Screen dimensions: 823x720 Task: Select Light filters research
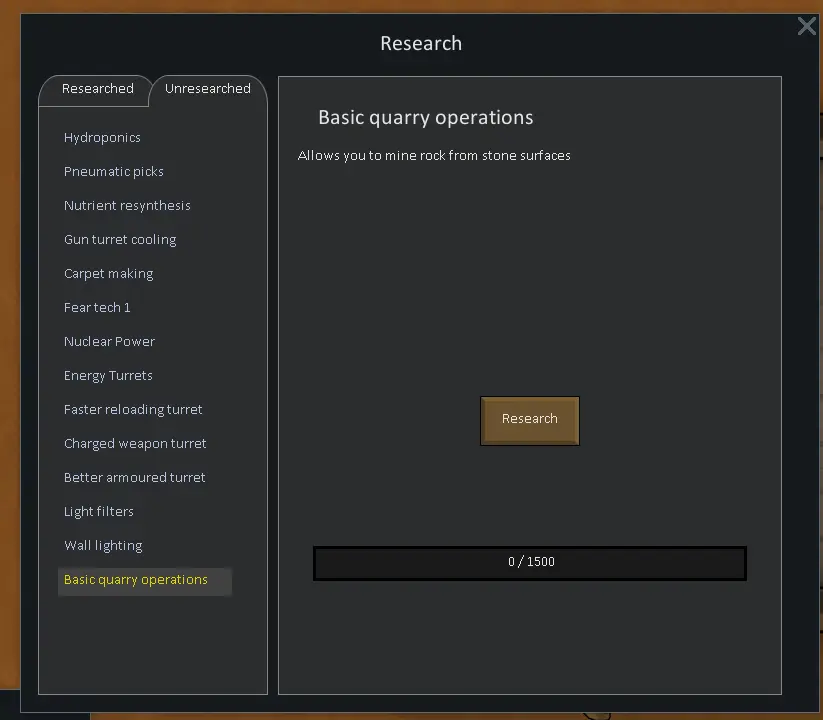(99, 512)
